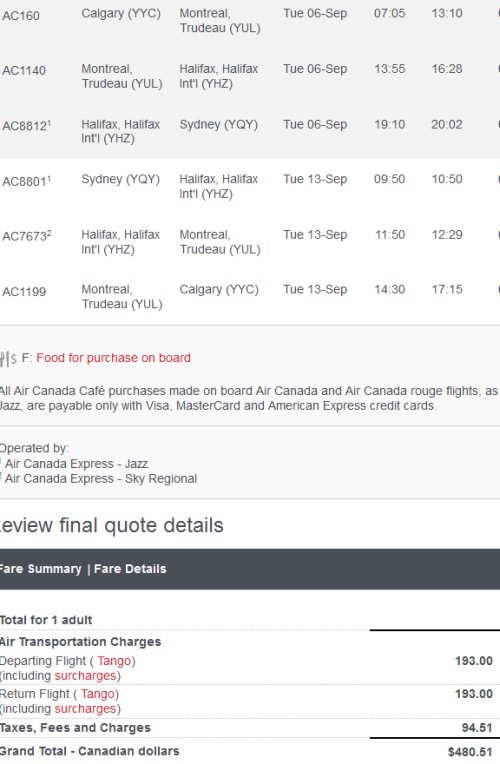Image resolution: width=500 pixels, height=764 pixels.
Task: Click Air Canada Express - Jazz operator text
Action: pyautogui.click(x=77, y=464)
